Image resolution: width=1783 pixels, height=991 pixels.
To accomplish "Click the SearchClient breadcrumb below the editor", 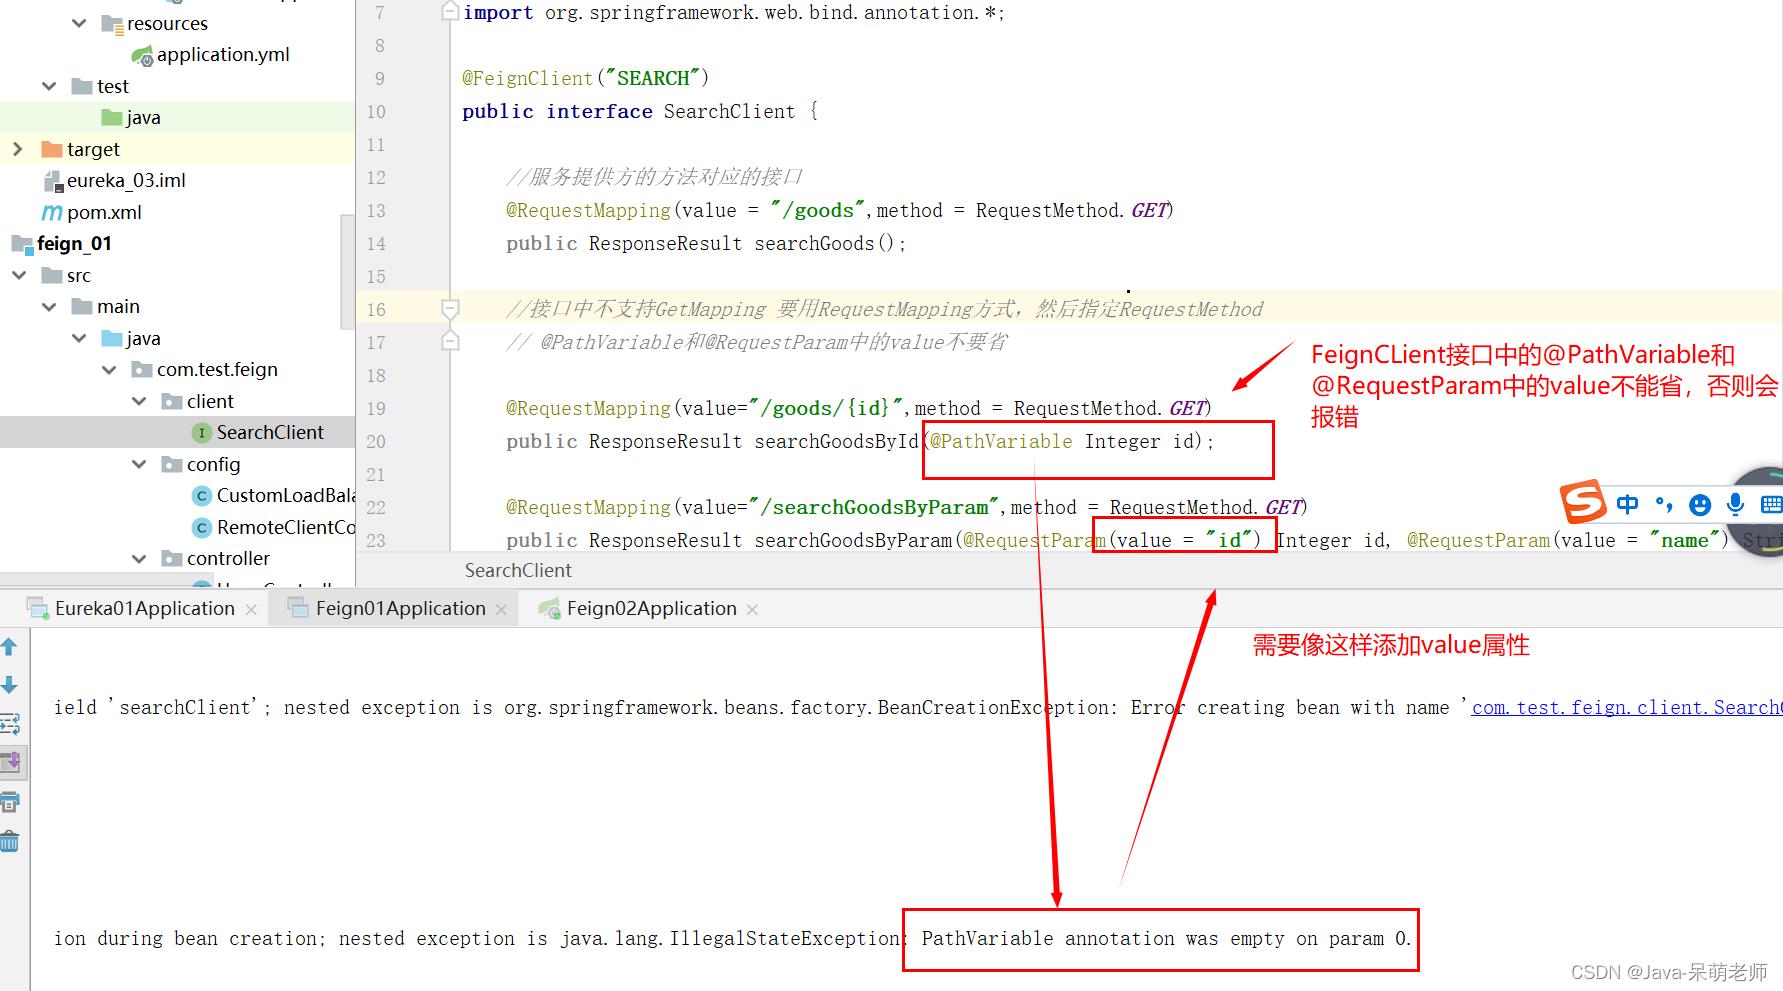I will point(518,570).
